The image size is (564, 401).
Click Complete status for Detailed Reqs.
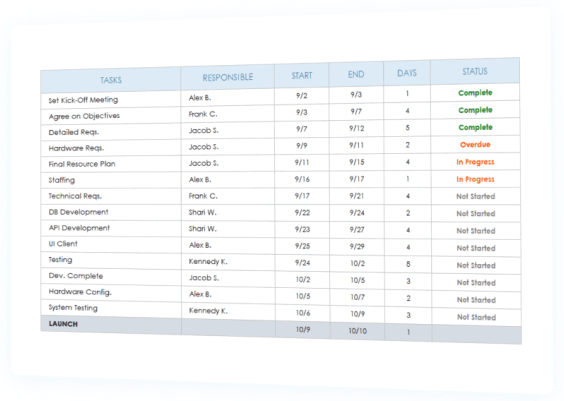coord(475,127)
